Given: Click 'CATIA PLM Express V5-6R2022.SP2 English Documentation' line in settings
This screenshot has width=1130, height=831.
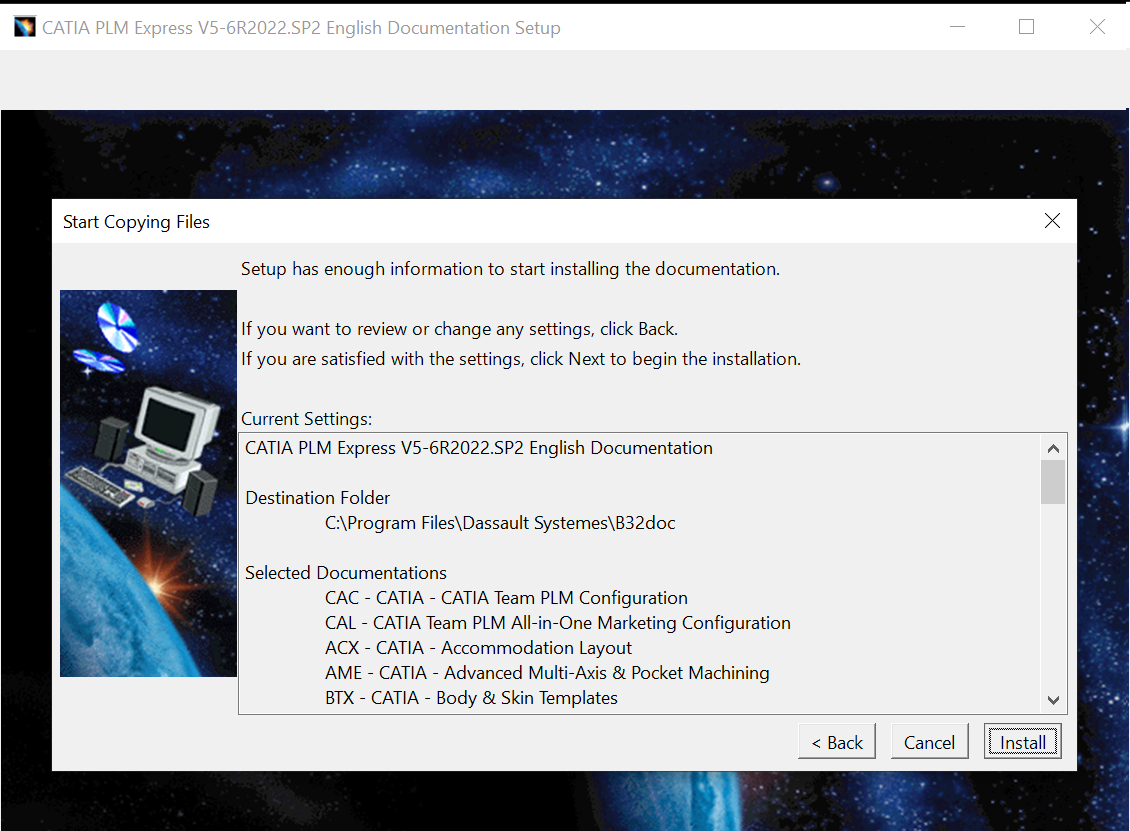Looking at the screenshot, I should pyautogui.click(x=479, y=448).
